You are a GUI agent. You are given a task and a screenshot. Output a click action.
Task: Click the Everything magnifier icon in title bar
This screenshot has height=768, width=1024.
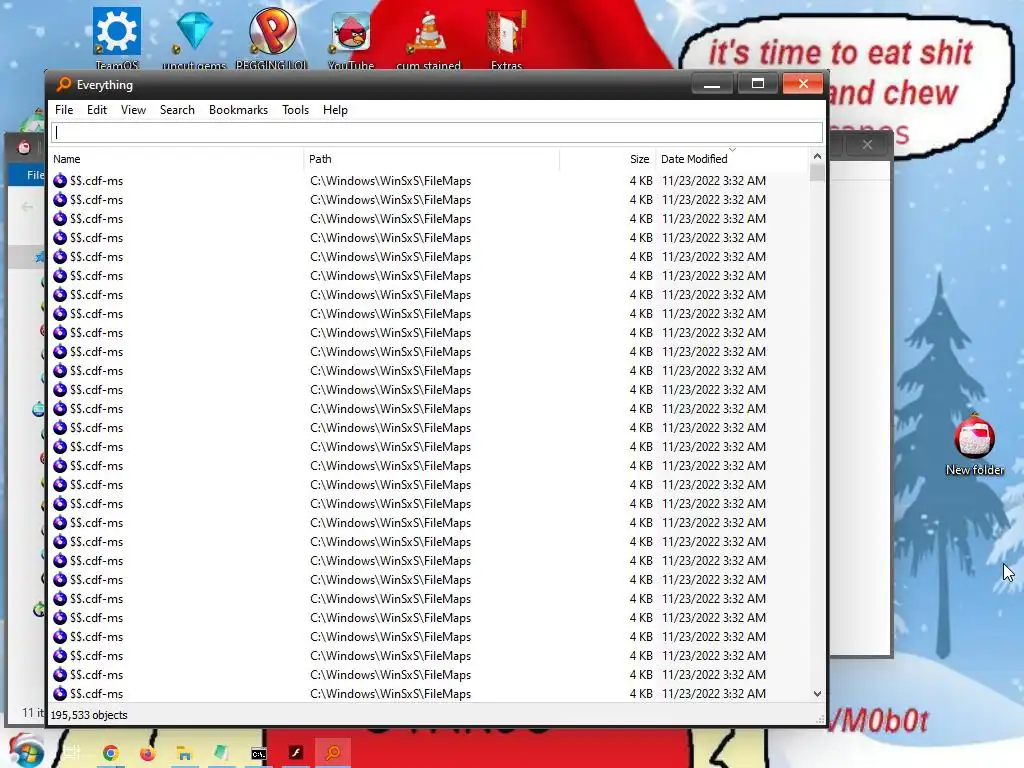click(63, 84)
